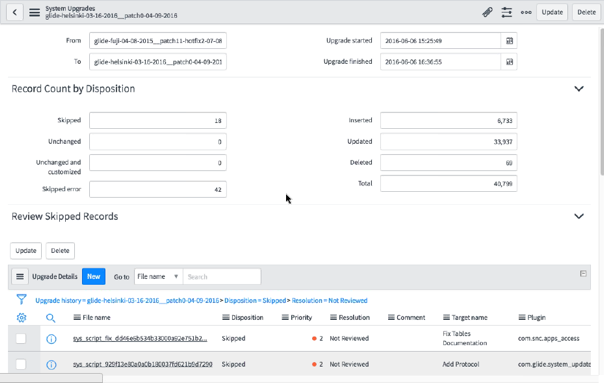This screenshot has width=604, height=383.
Task: Personalize form using the sliders icon
Action: (x=507, y=12)
